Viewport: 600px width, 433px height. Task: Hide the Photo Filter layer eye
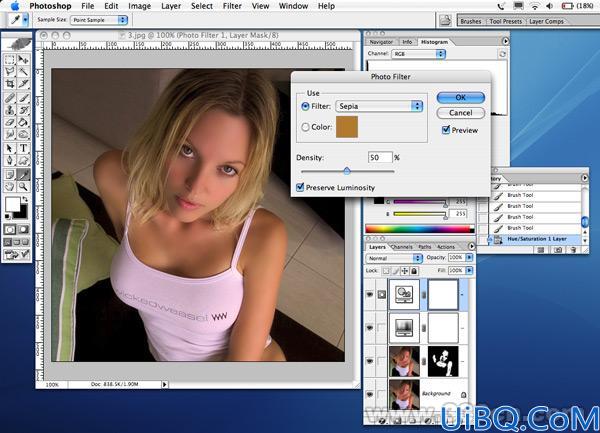pyautogui.click(x=370, y=295)
